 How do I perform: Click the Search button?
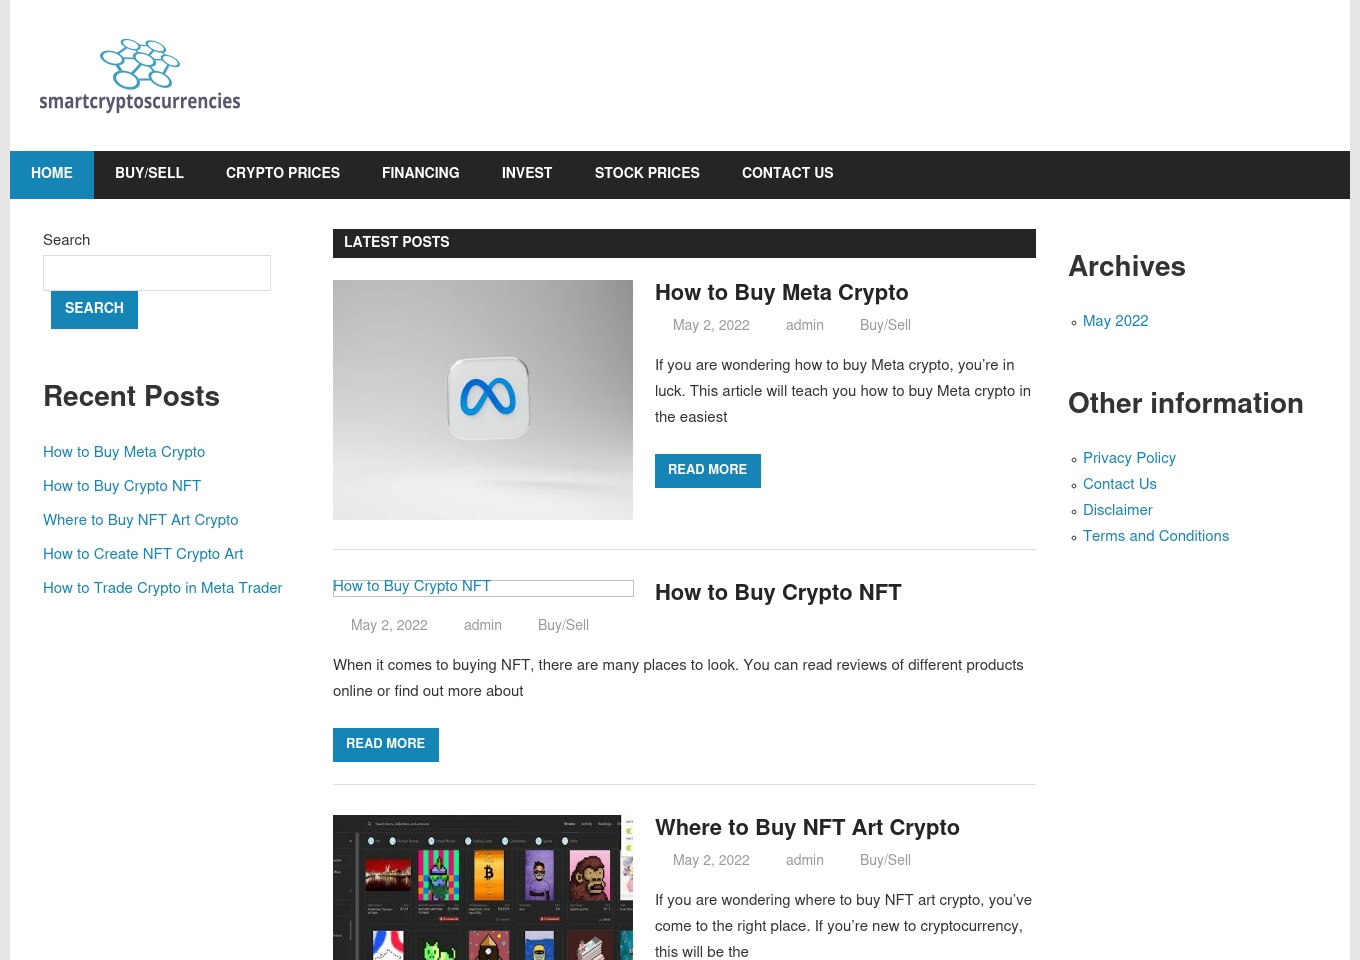pyautogui.click(x=94, y=309)
